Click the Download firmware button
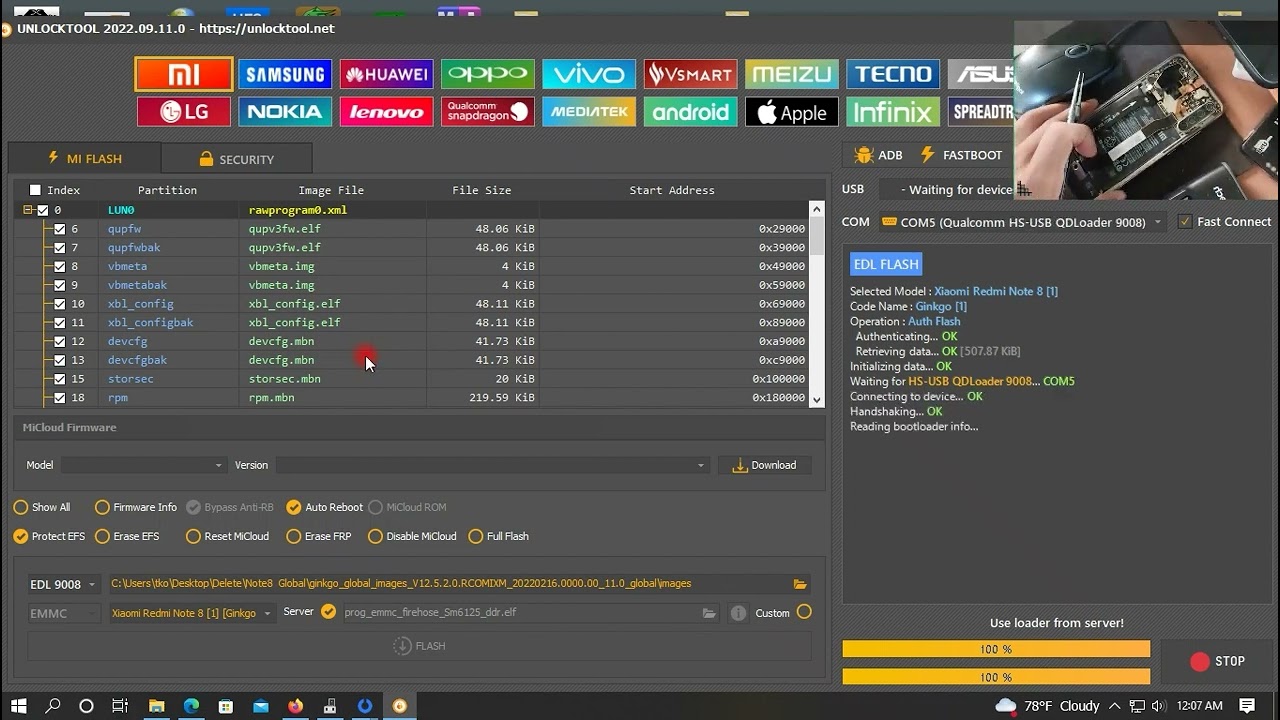Screen dimensions: 1280x720 click(x=765, y=465)
